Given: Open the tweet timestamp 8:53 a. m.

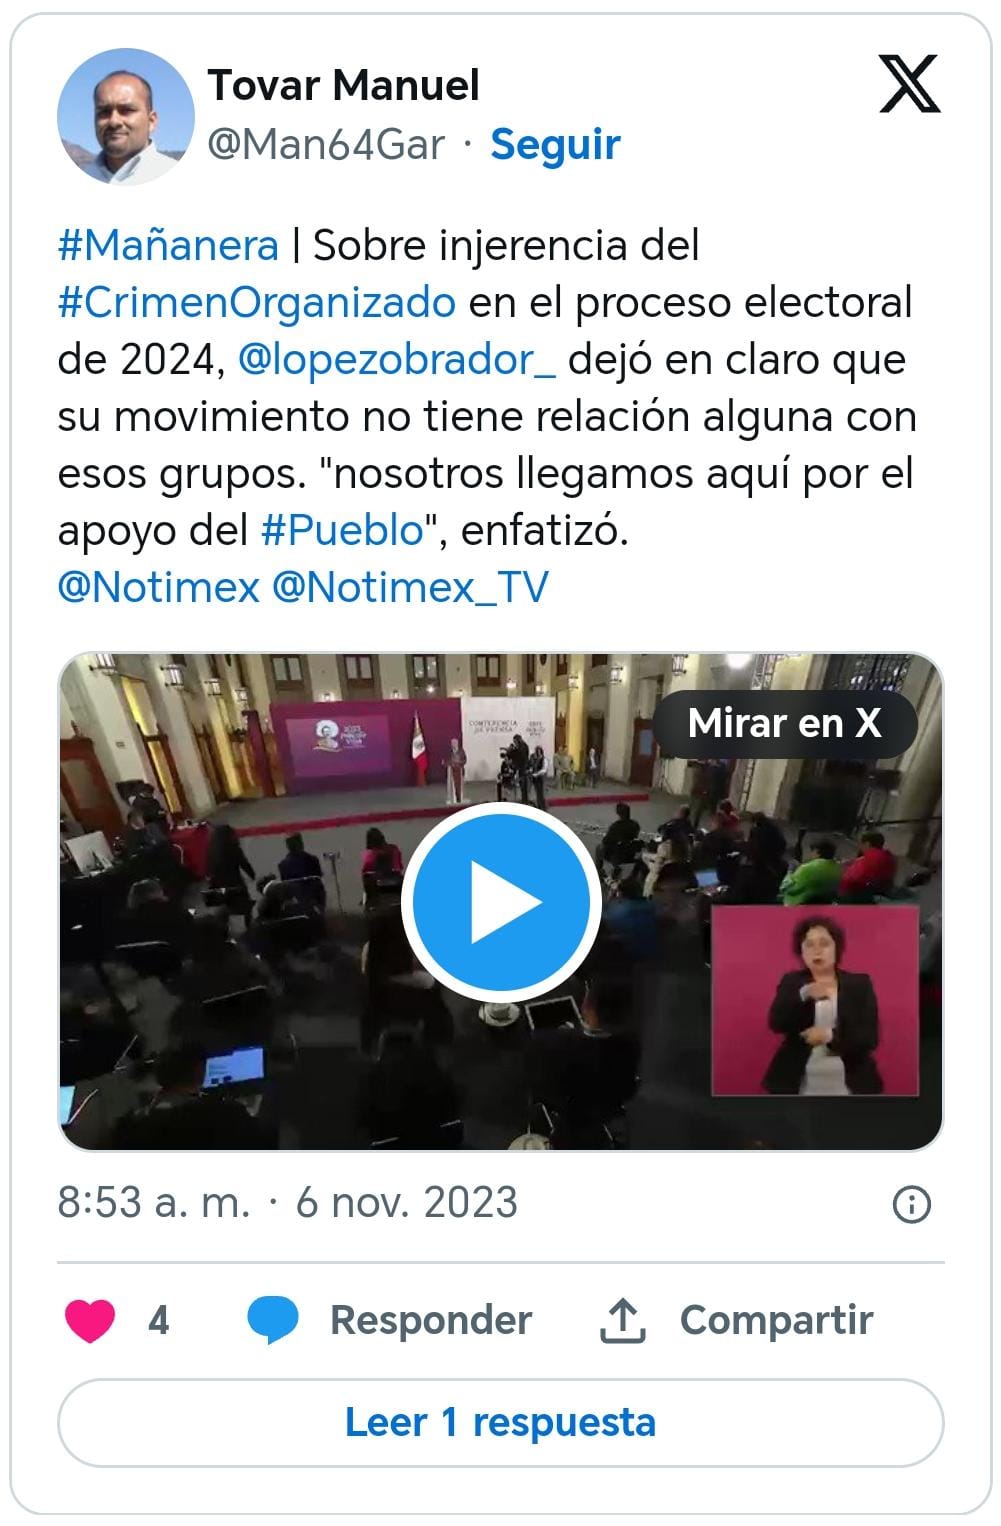Looking at the screenshot, I should (153, 1203).
